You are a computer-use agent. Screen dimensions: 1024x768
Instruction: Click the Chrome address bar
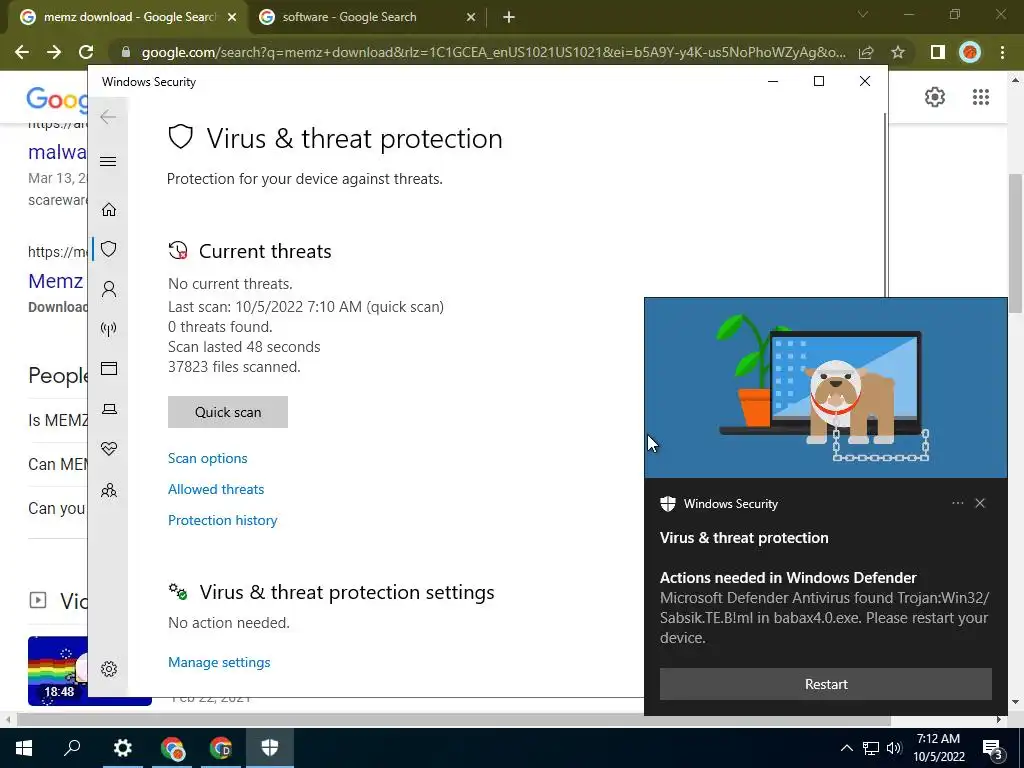coord(493,52)
